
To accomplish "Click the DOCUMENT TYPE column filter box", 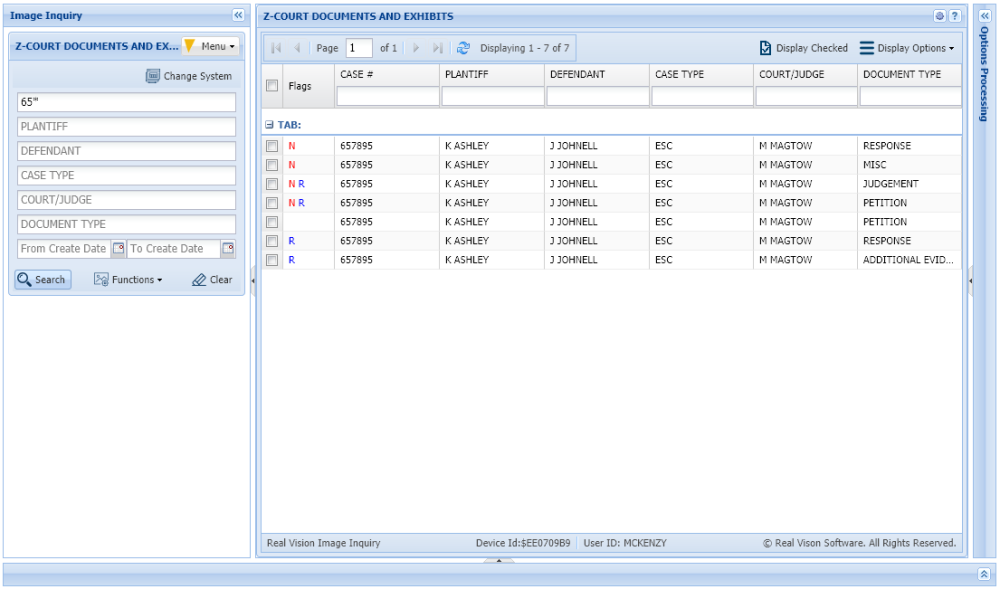I will coord(910,96).
